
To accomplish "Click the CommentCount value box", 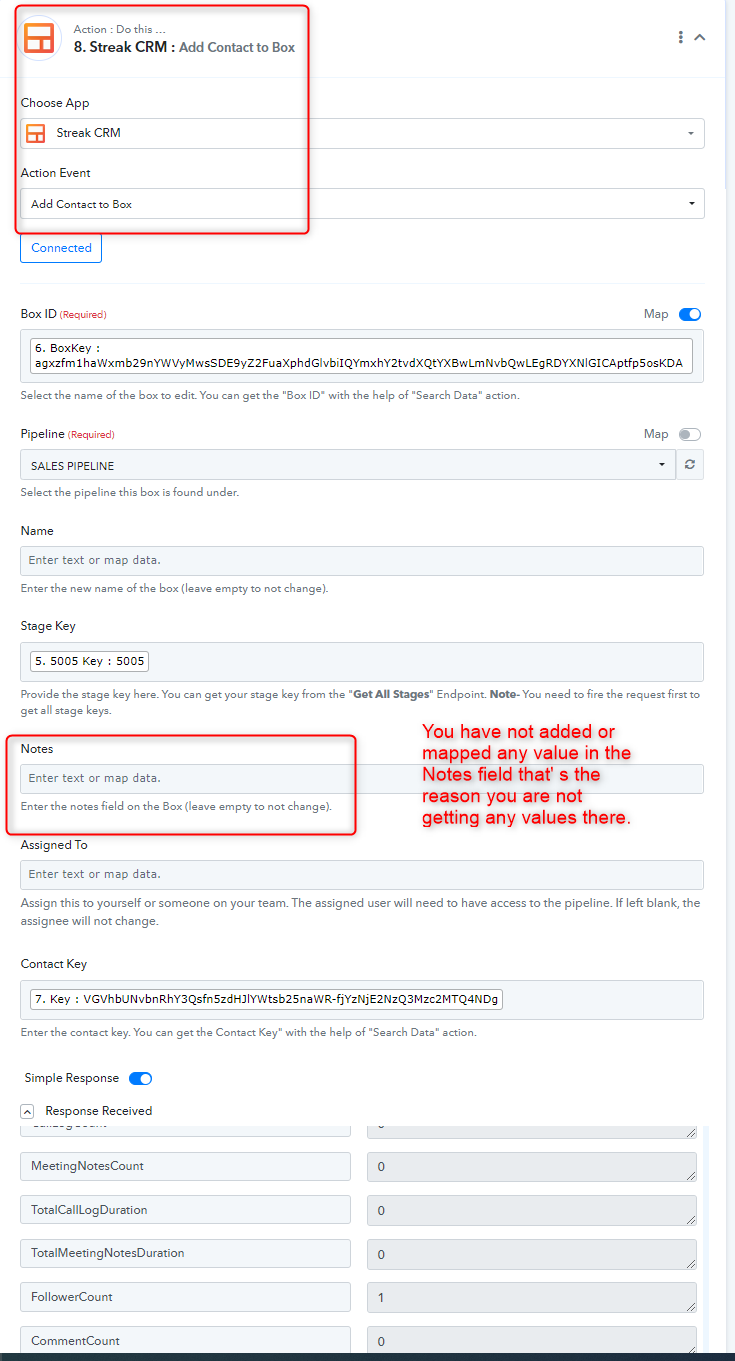I will 532,1341.
